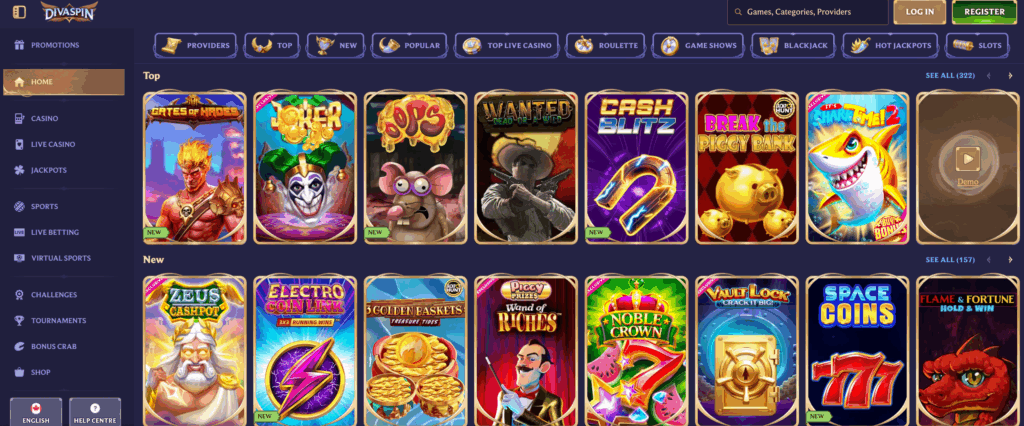Go to previous games in the Top row
1024x426 pixels.
tap(989, 76)
